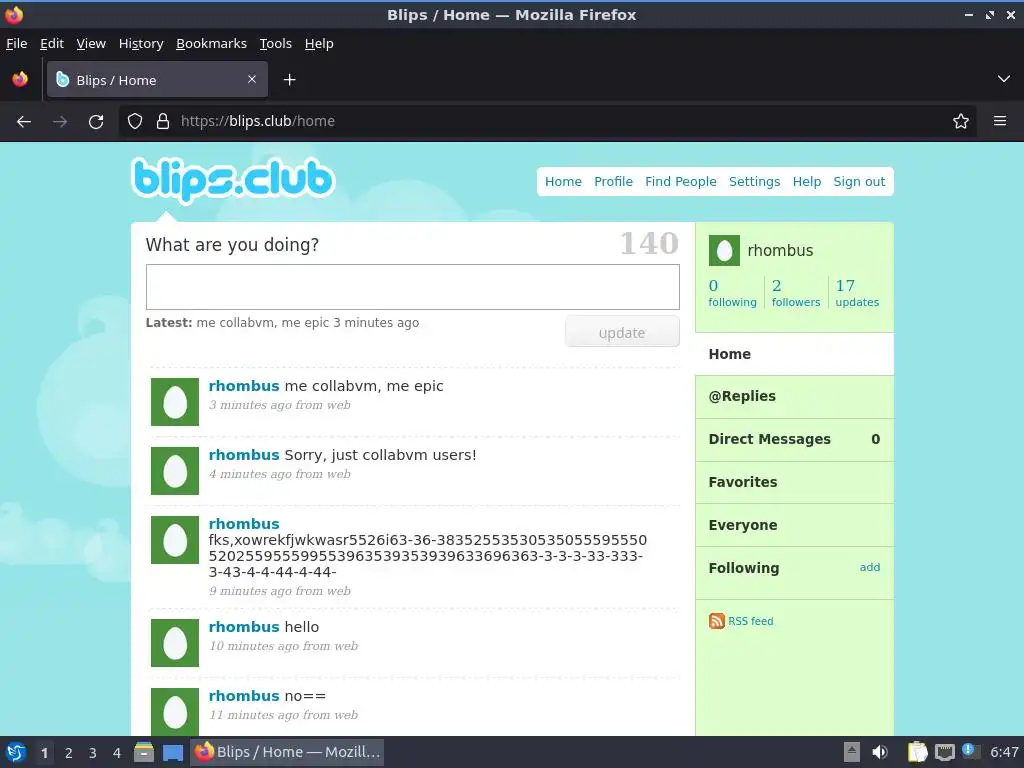Open the RSS feed icon
Image resolution: width=1024 pixels, height=768 pixels.
716,620
